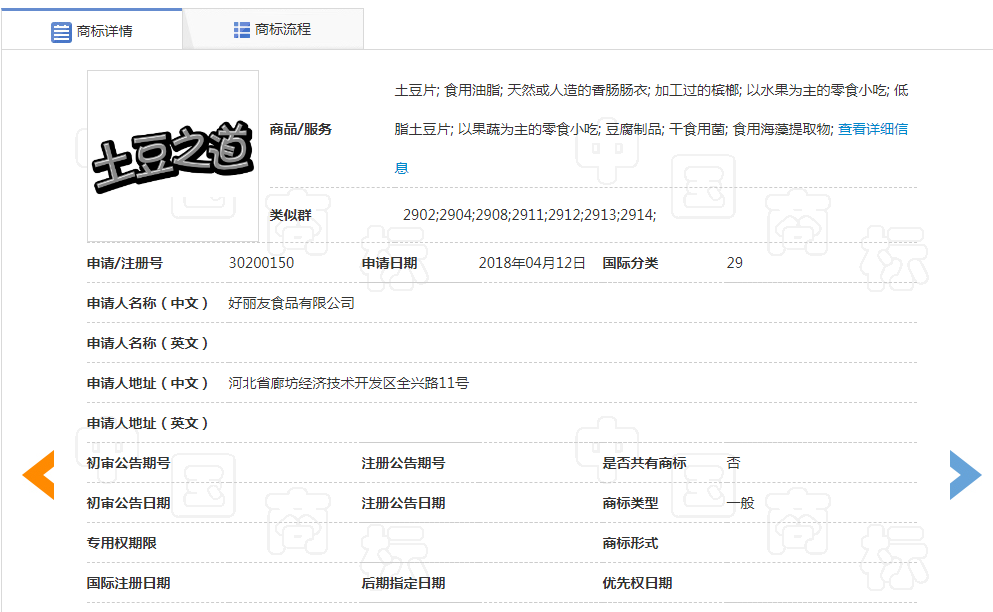Click the 土豆之道 trademark image
The image size is (993, 612).
coord(173,156)
